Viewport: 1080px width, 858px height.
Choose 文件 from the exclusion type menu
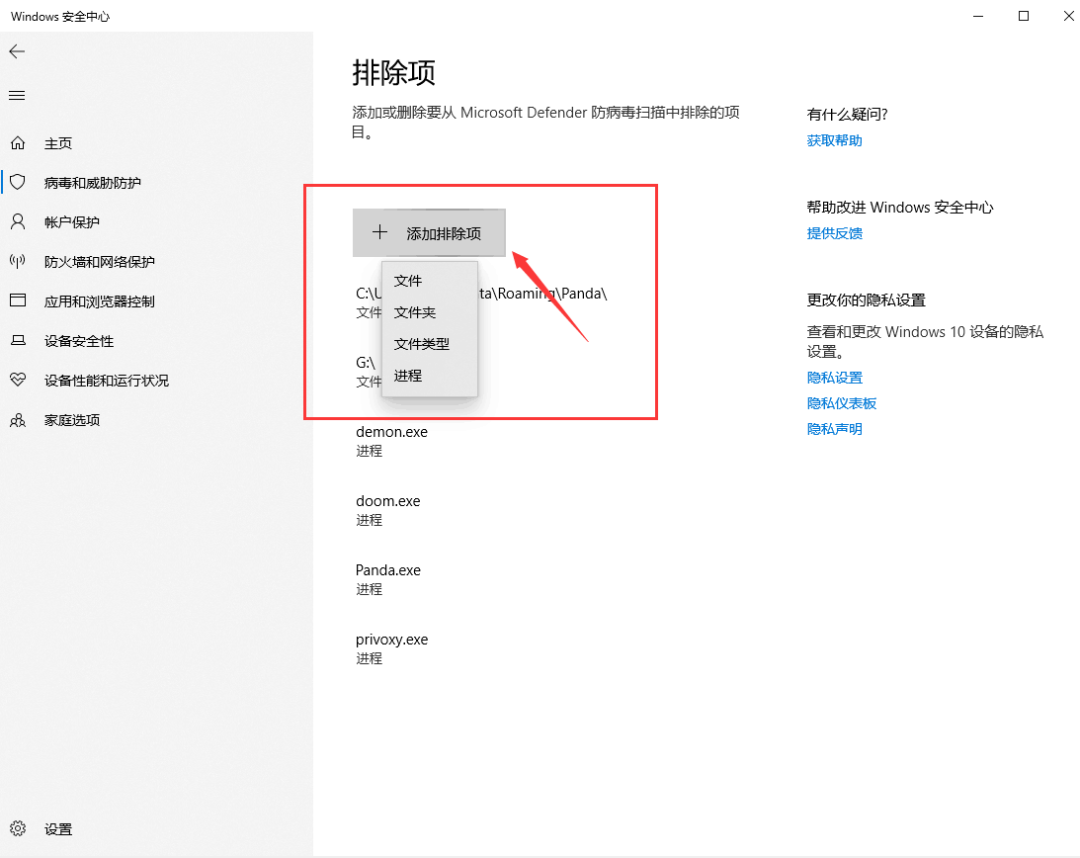pyautogui.click(x=408, y=281)
